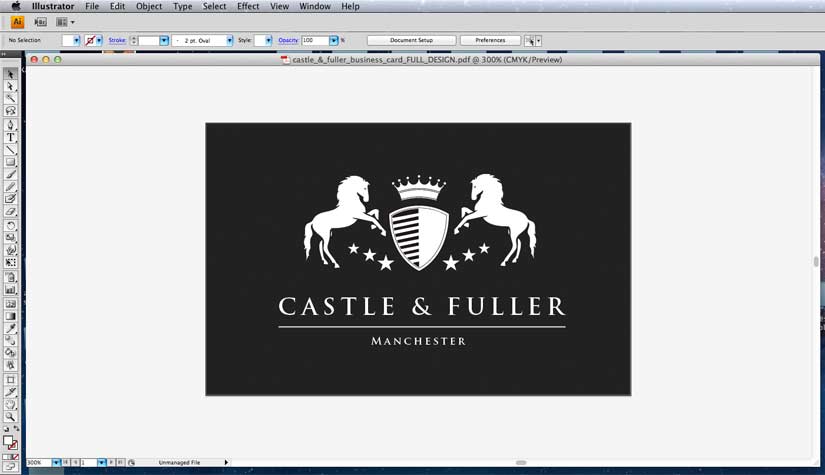Click the stroke weight stepper arrows

(x=134, y=41)
